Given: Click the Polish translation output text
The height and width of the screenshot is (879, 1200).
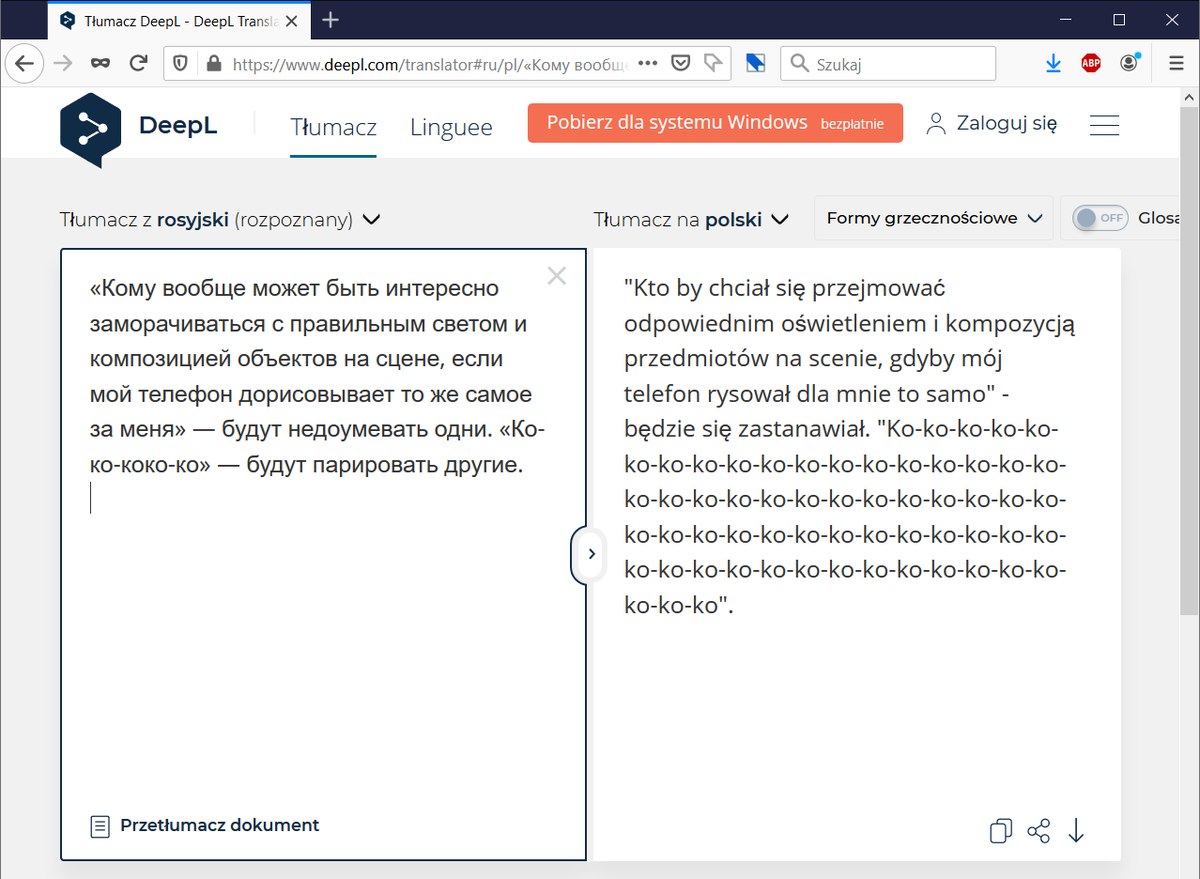Looking at the screenshot, I should pyautogui.click(x=848, y=447).
